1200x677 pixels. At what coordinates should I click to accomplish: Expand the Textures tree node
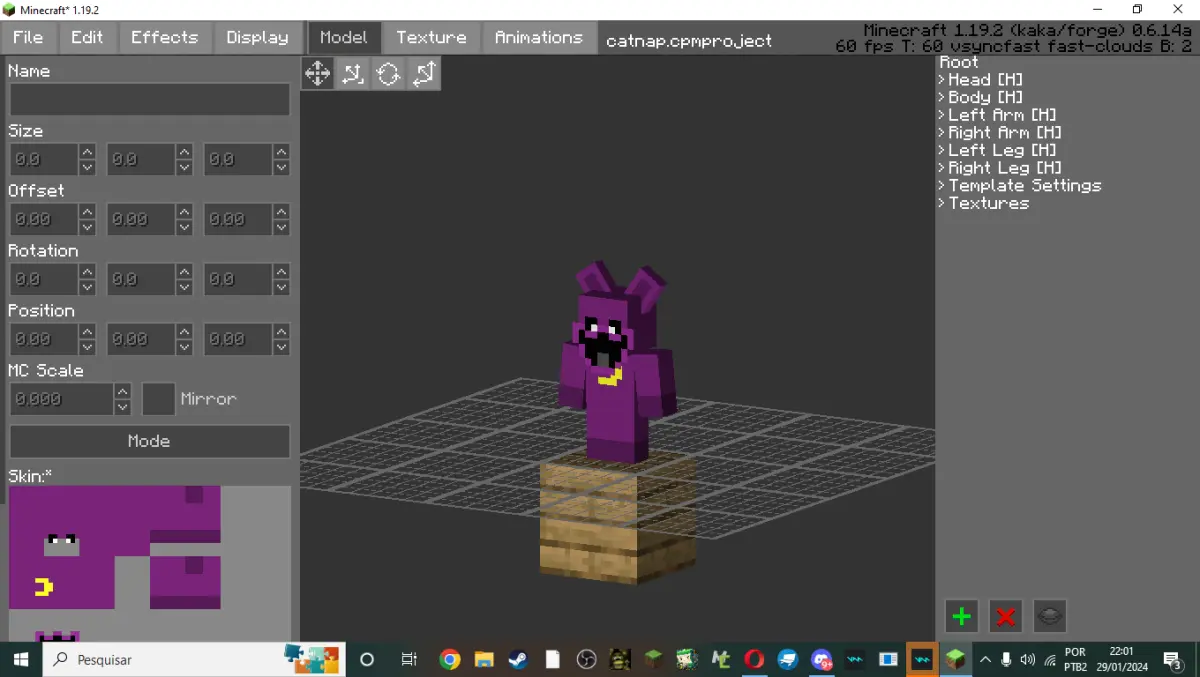pyautogui.click(x=983, y=203)
